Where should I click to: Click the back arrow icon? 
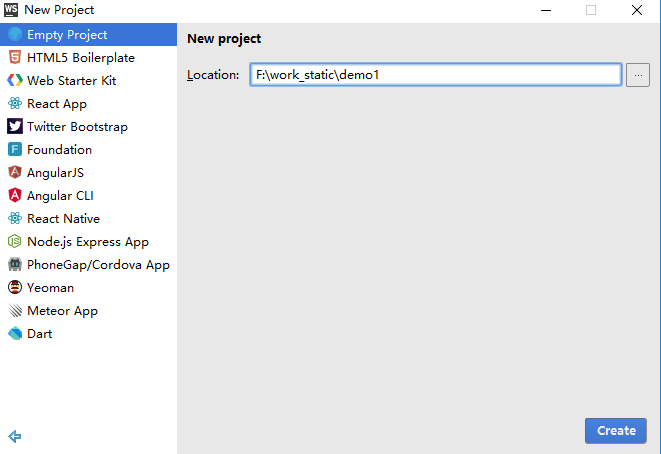pyautogui.click(x=15, y=437)
